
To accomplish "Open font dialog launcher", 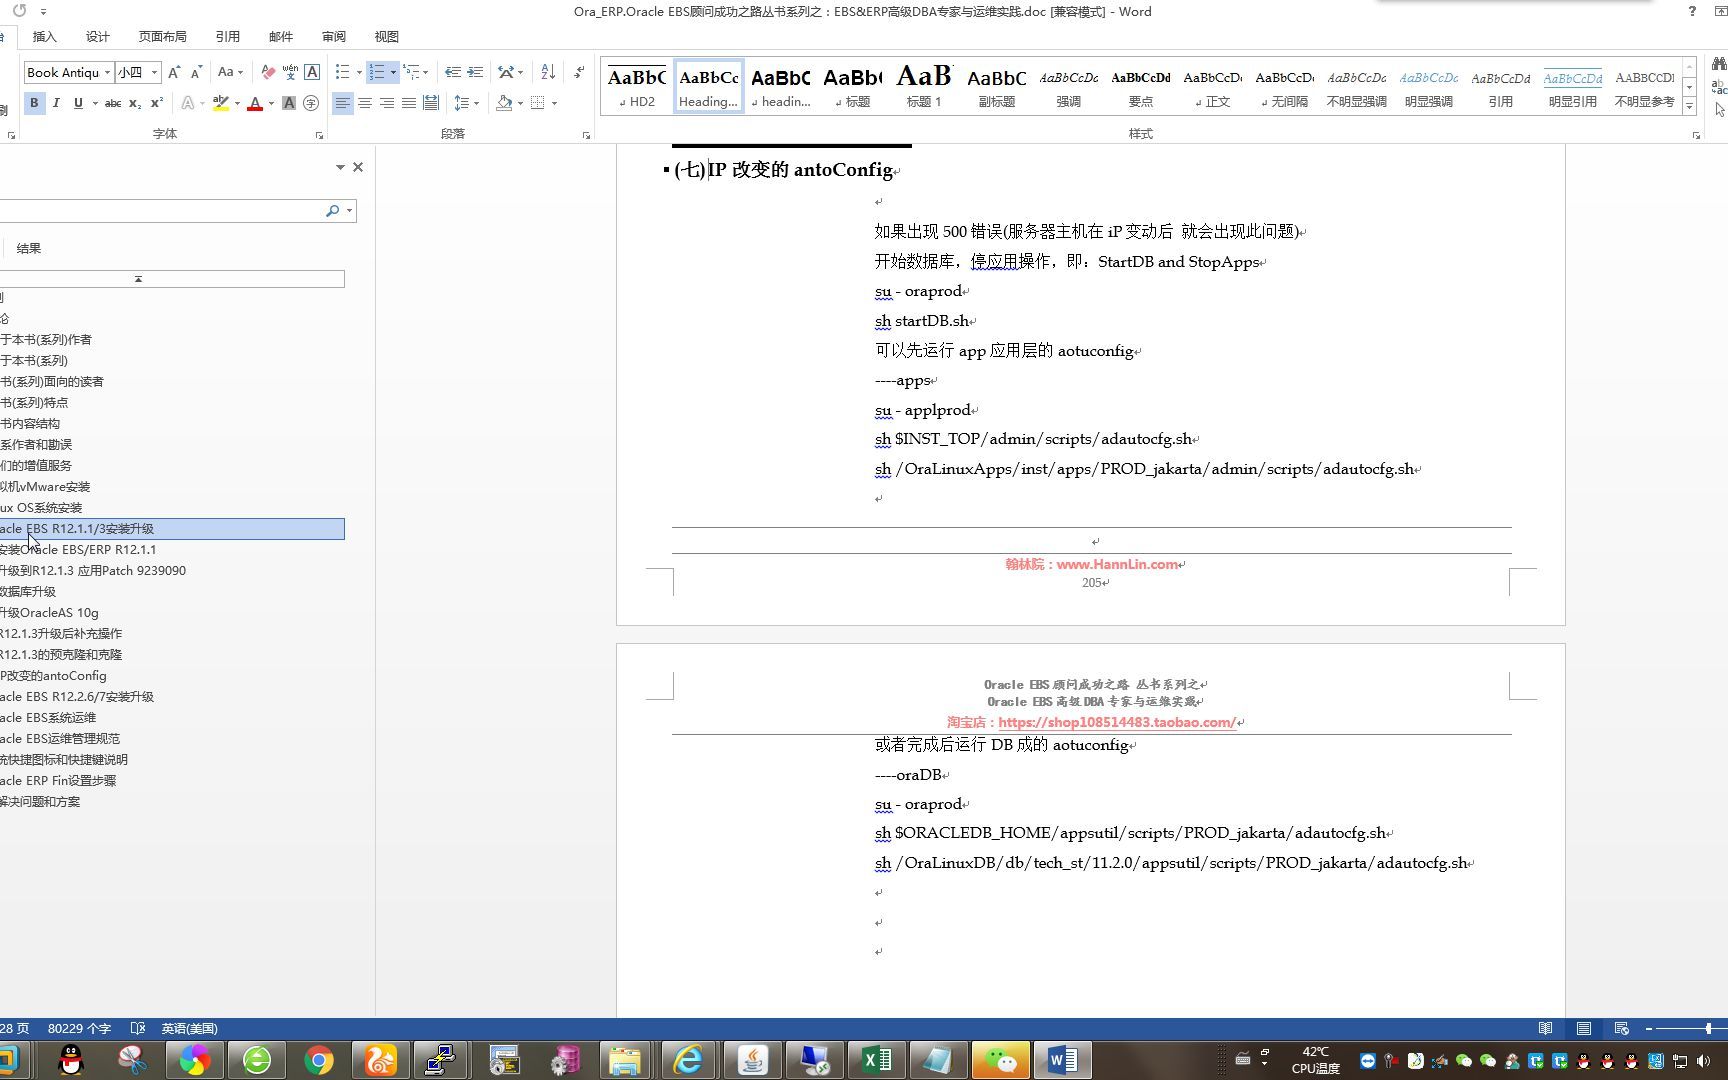I will click(320, 135).
